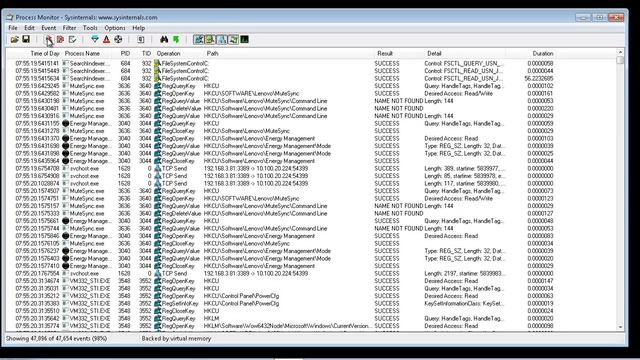
Task: Click the Find binoculars icon
Action: tap(164, 40)
